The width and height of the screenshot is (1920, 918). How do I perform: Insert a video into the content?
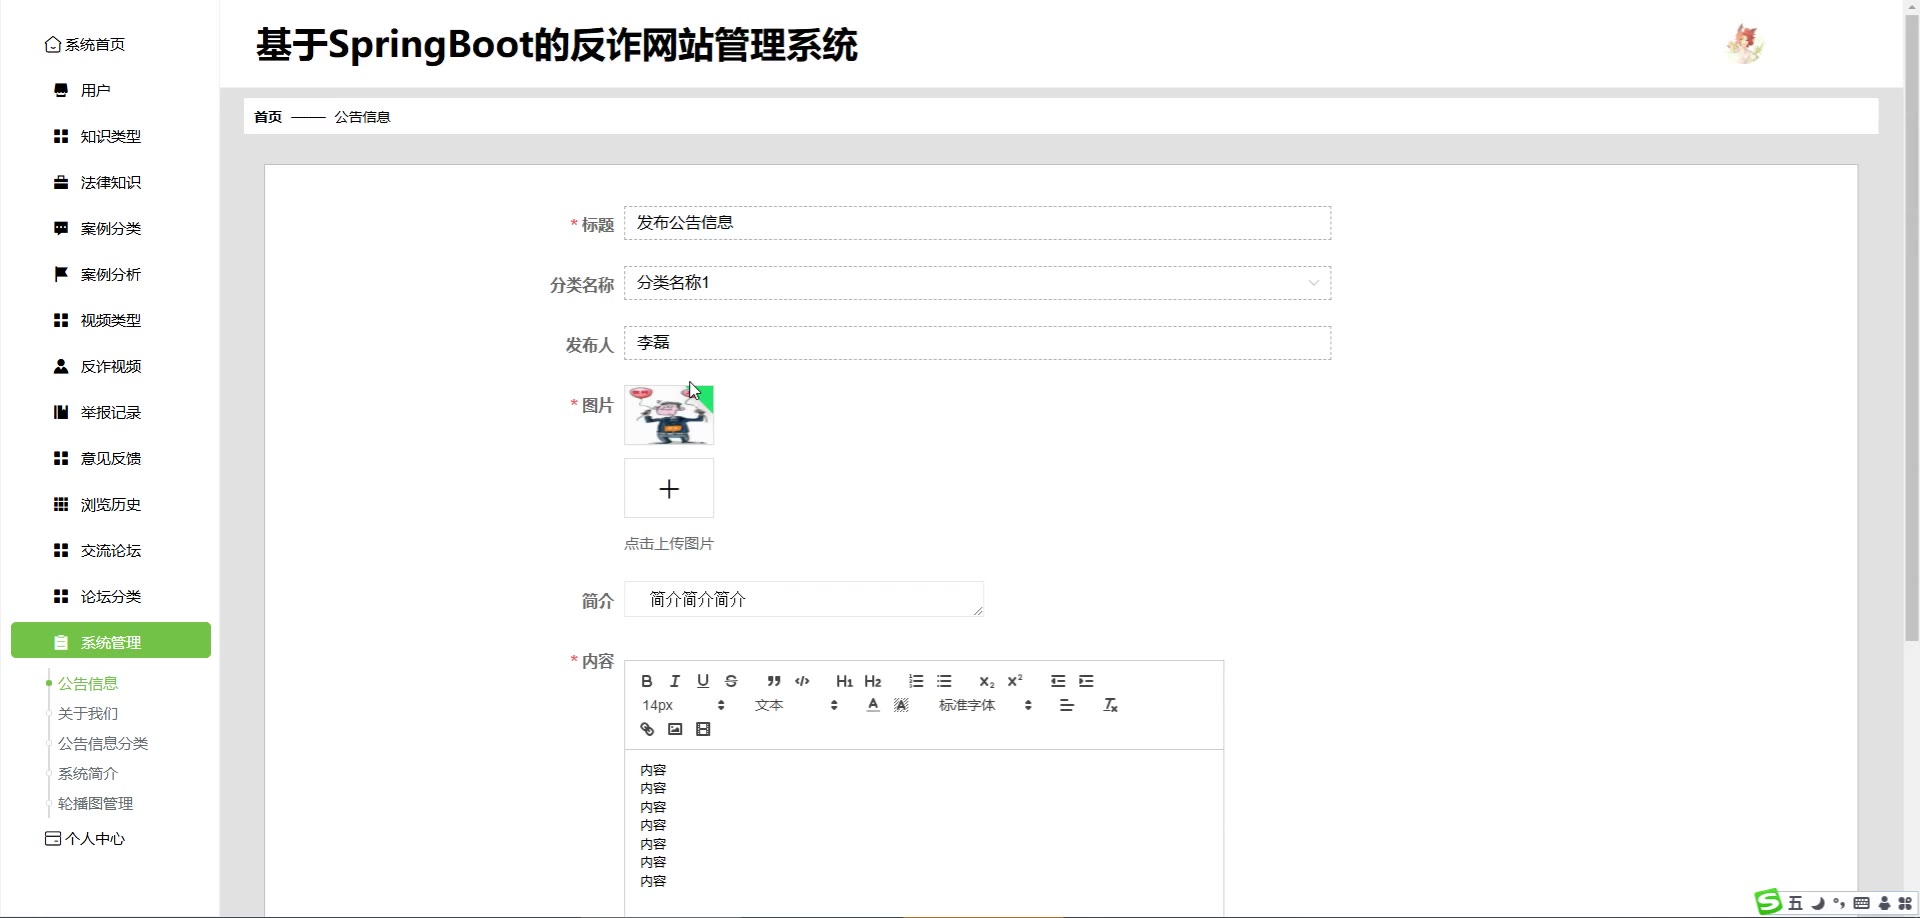click(703, 729)
